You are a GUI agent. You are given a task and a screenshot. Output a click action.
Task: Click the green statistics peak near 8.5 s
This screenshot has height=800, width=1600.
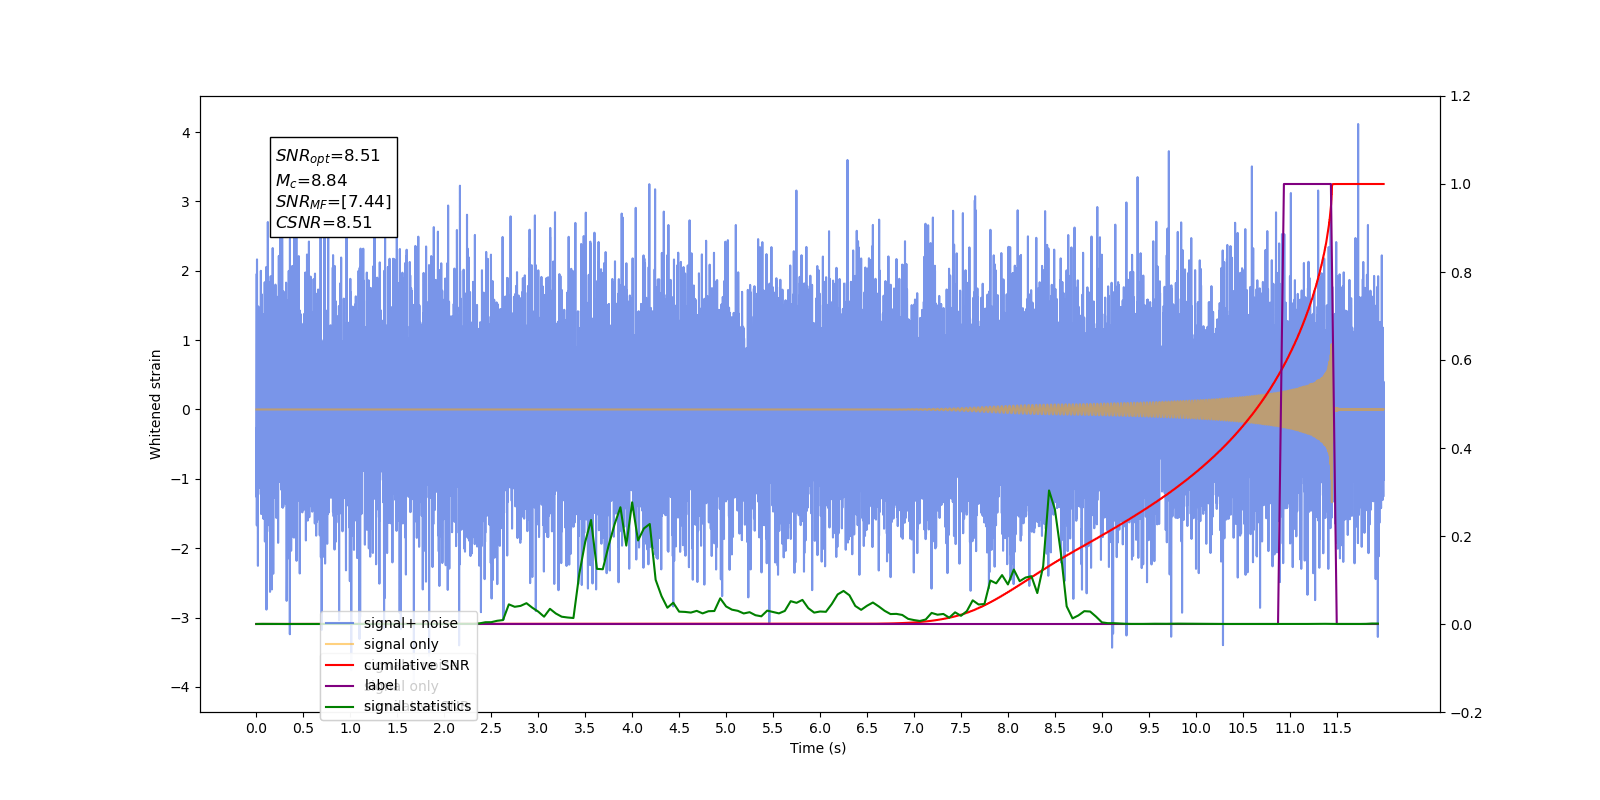point(1049,491)
